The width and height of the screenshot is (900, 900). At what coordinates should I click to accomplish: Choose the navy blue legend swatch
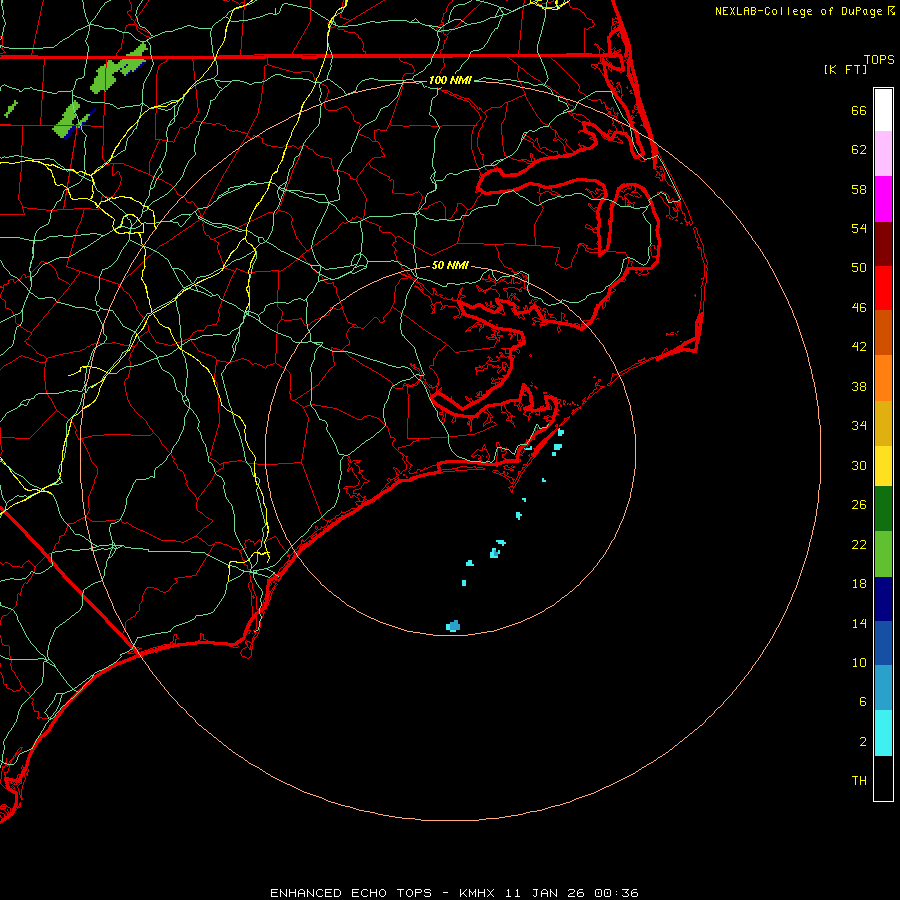[883, 599]
